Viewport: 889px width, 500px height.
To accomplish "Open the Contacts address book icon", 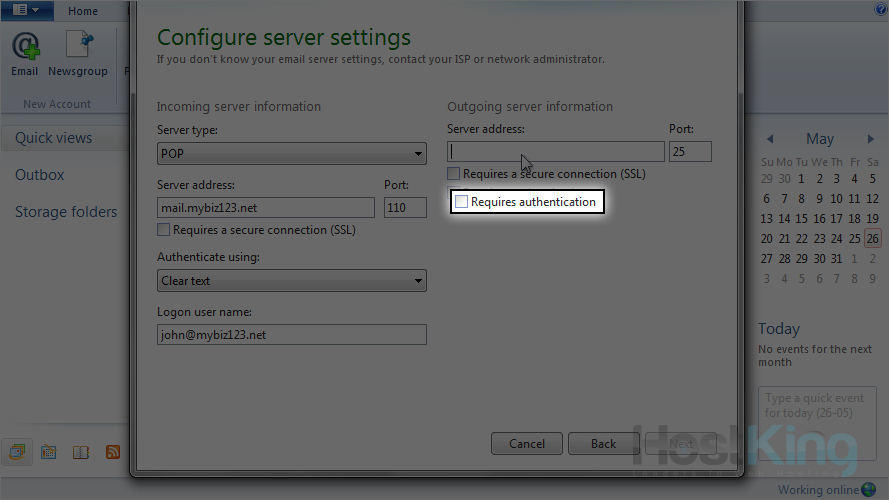I will (x=81, y=452).
